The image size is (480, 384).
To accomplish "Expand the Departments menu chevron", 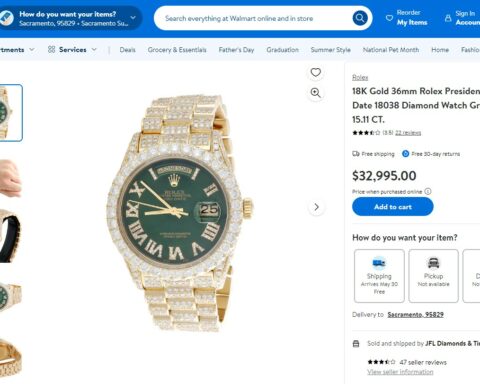I will (x=32, y=50).
